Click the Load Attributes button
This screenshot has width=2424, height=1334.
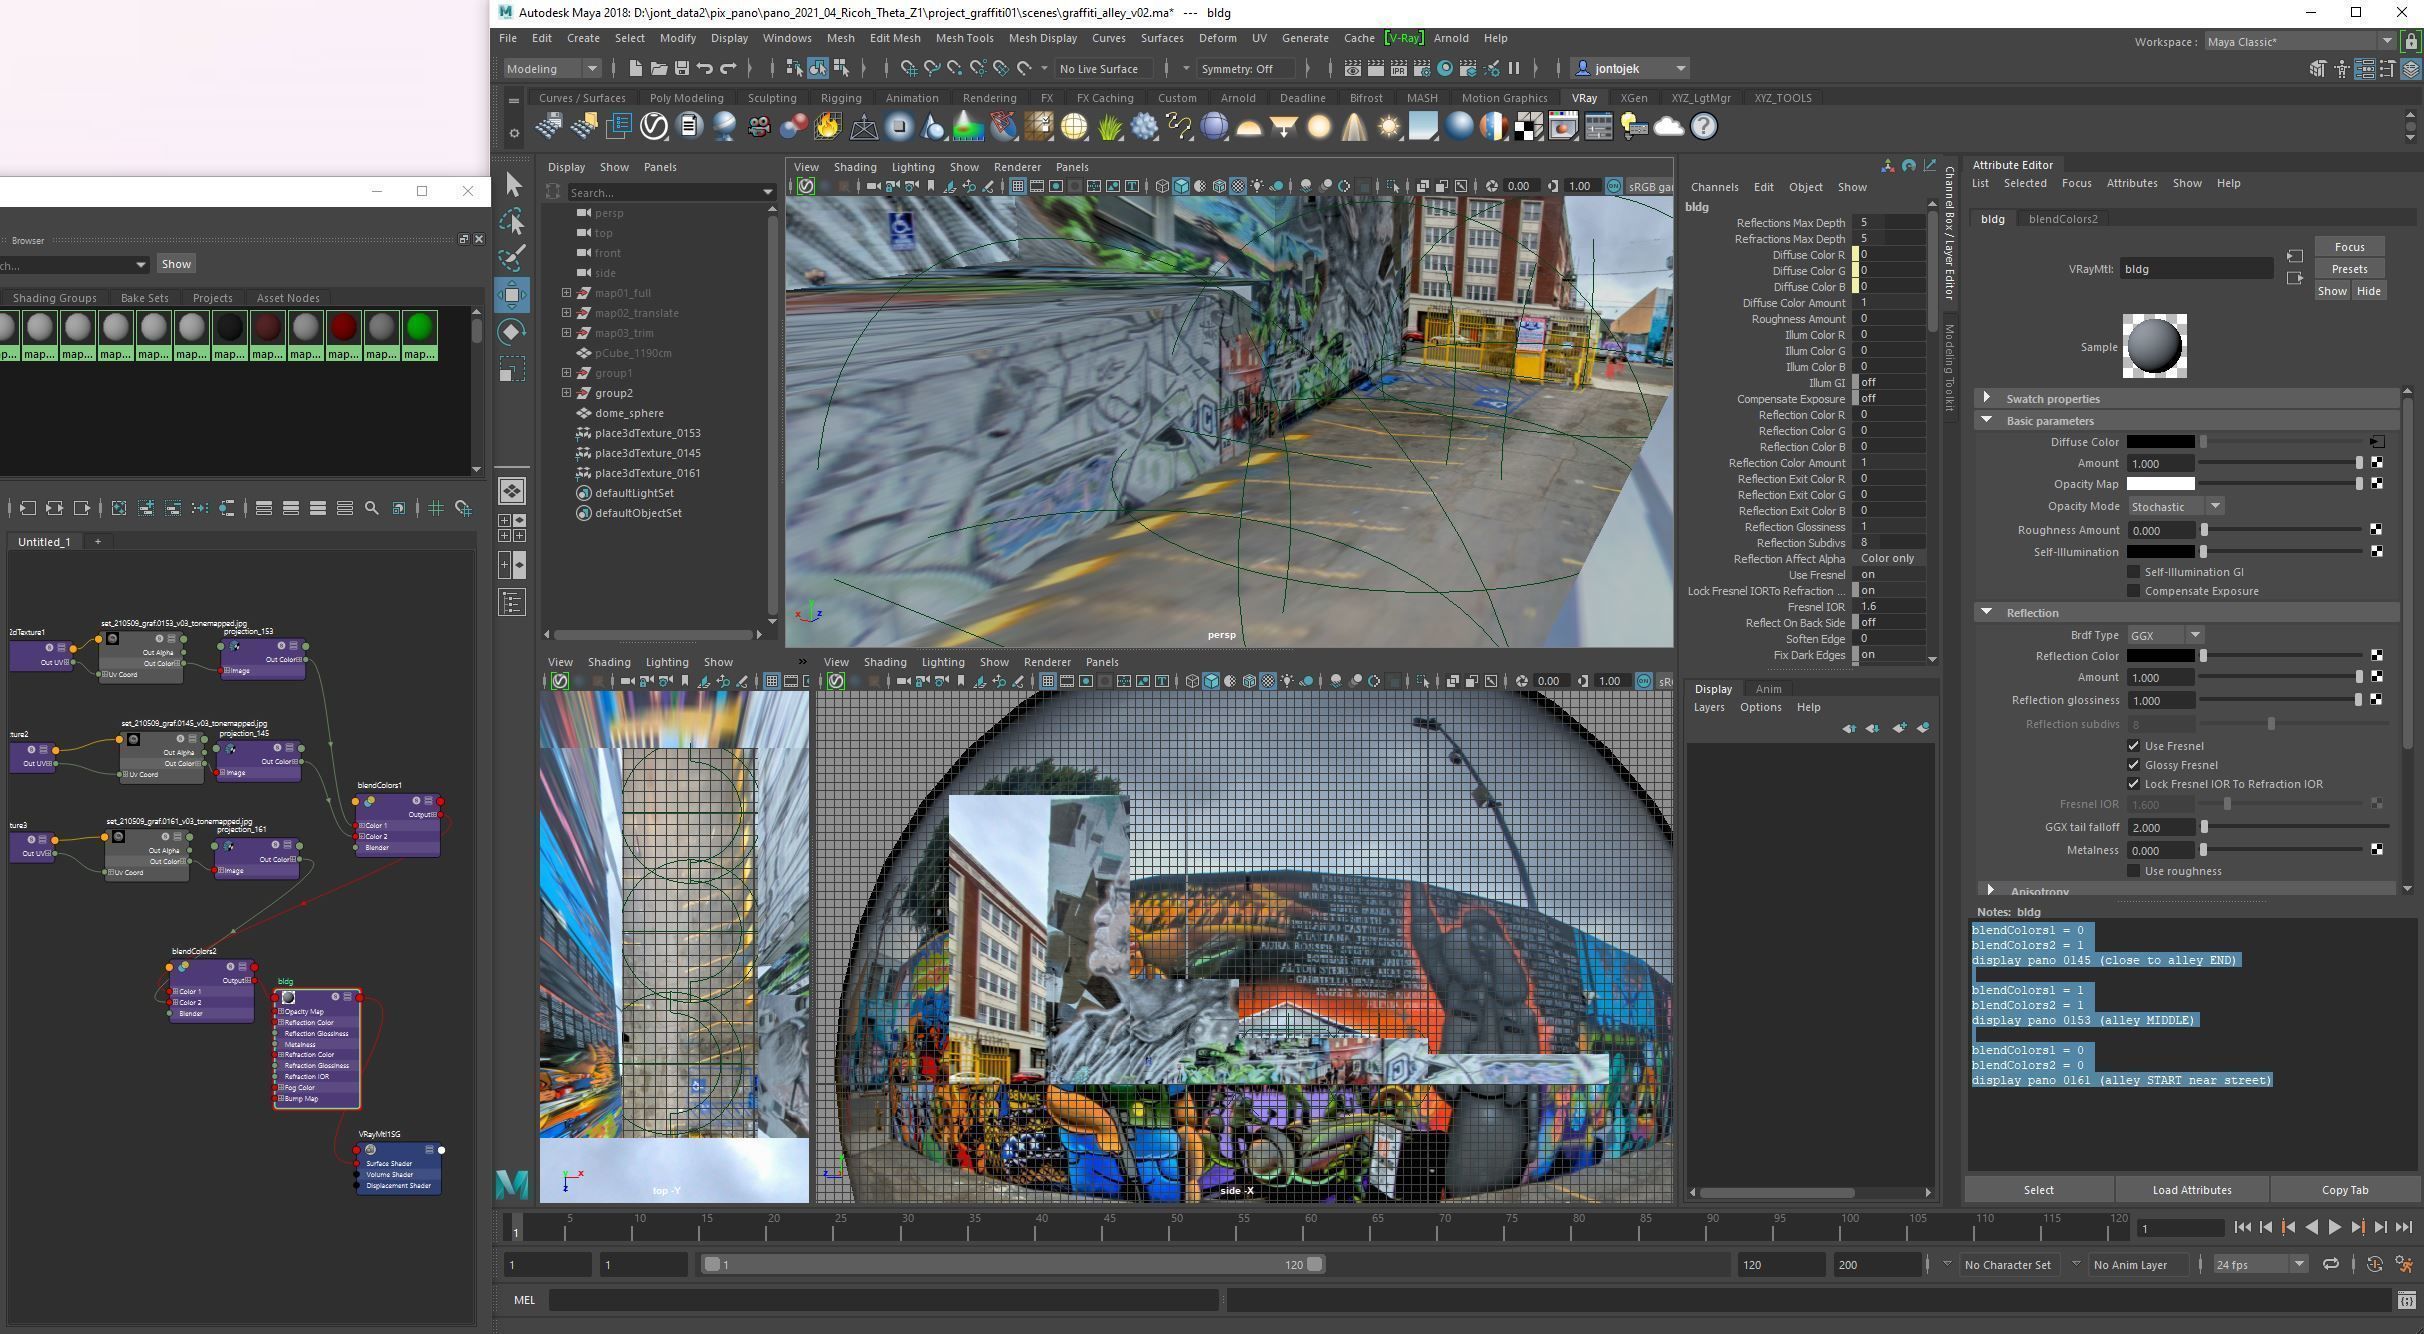coord(2191,1190)
